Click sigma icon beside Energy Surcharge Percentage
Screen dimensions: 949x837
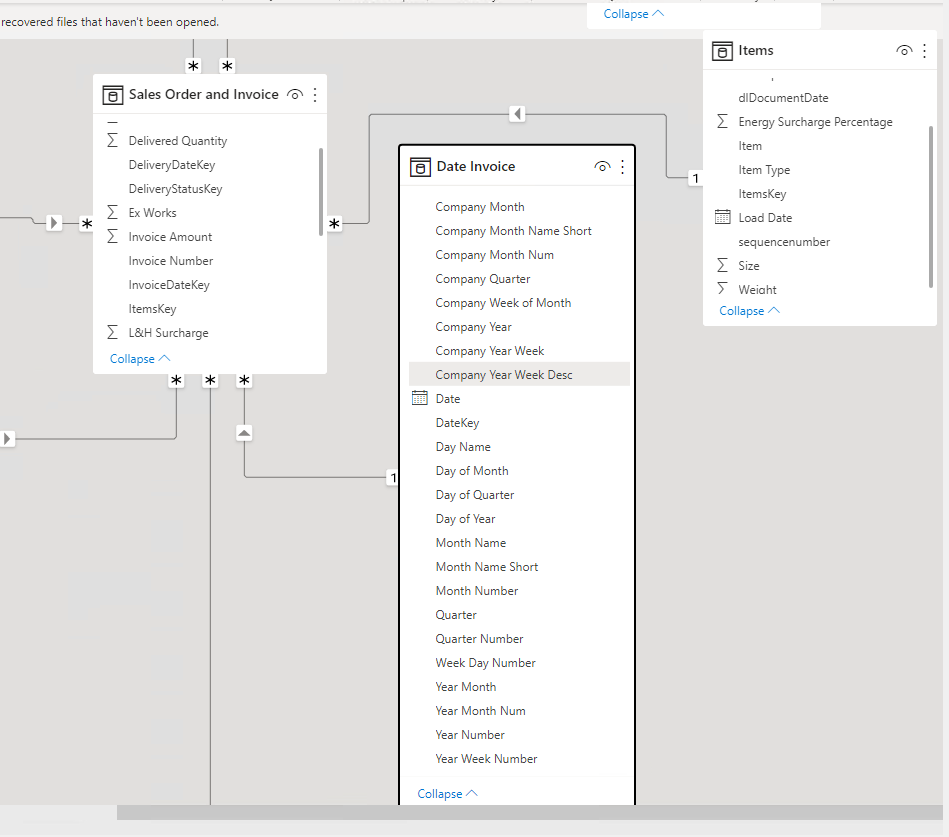coord(722,122)
